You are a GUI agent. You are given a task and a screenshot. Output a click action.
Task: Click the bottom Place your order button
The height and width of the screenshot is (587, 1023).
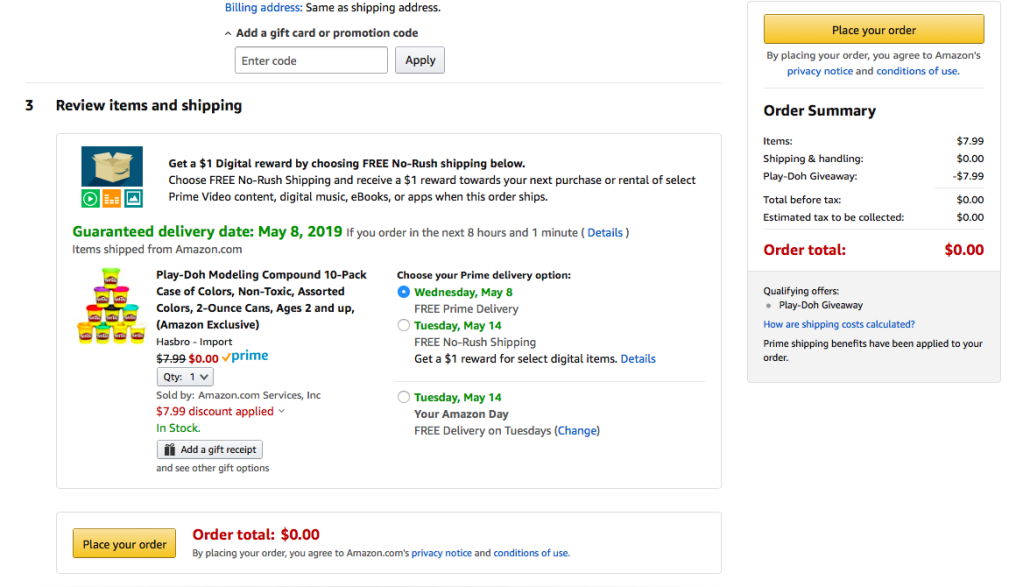(124, 544)
